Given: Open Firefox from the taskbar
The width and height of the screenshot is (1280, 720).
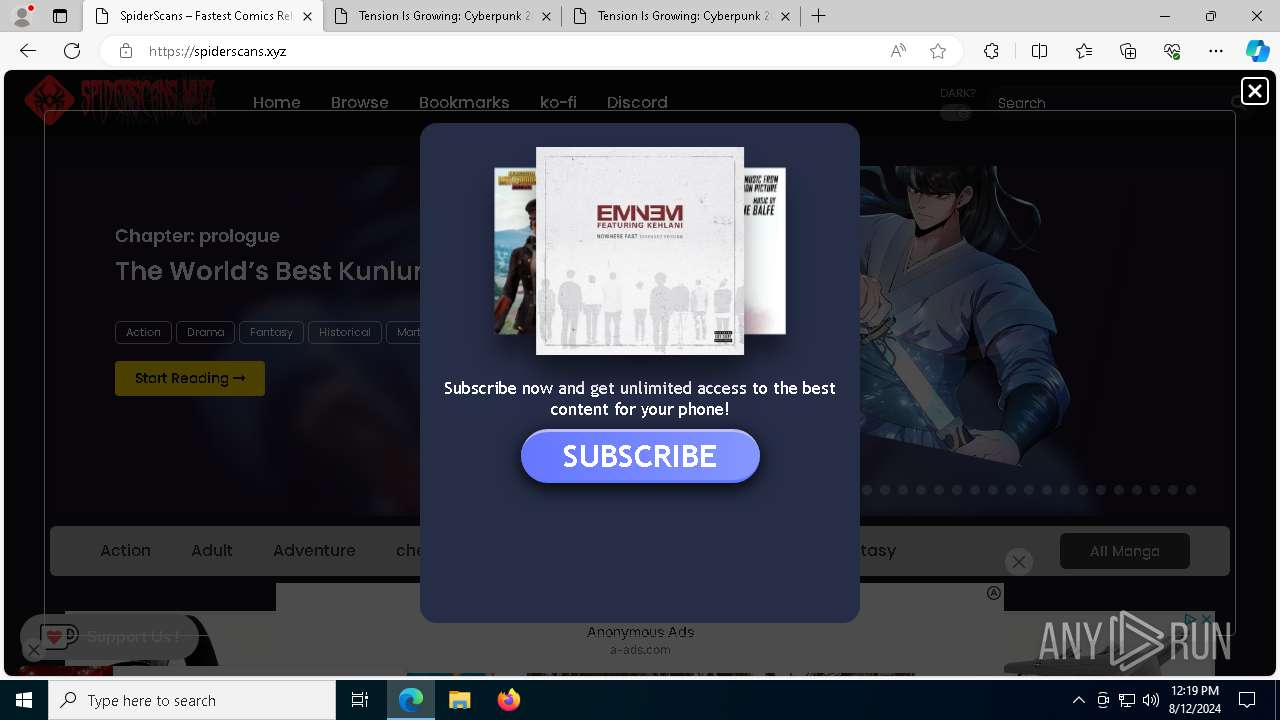Looking at the screenshot, I should (508, 700).
